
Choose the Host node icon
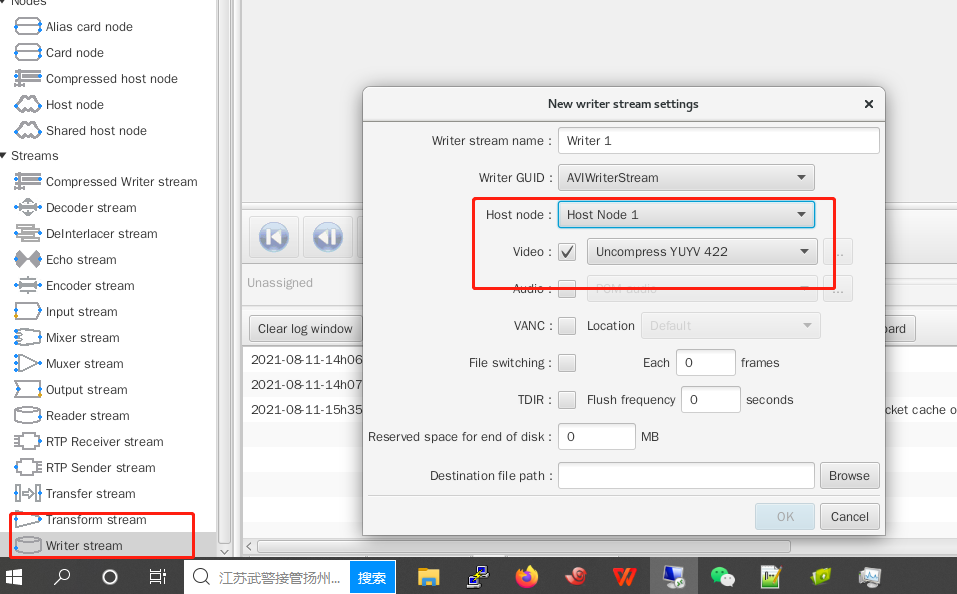(x=27, y=104)
